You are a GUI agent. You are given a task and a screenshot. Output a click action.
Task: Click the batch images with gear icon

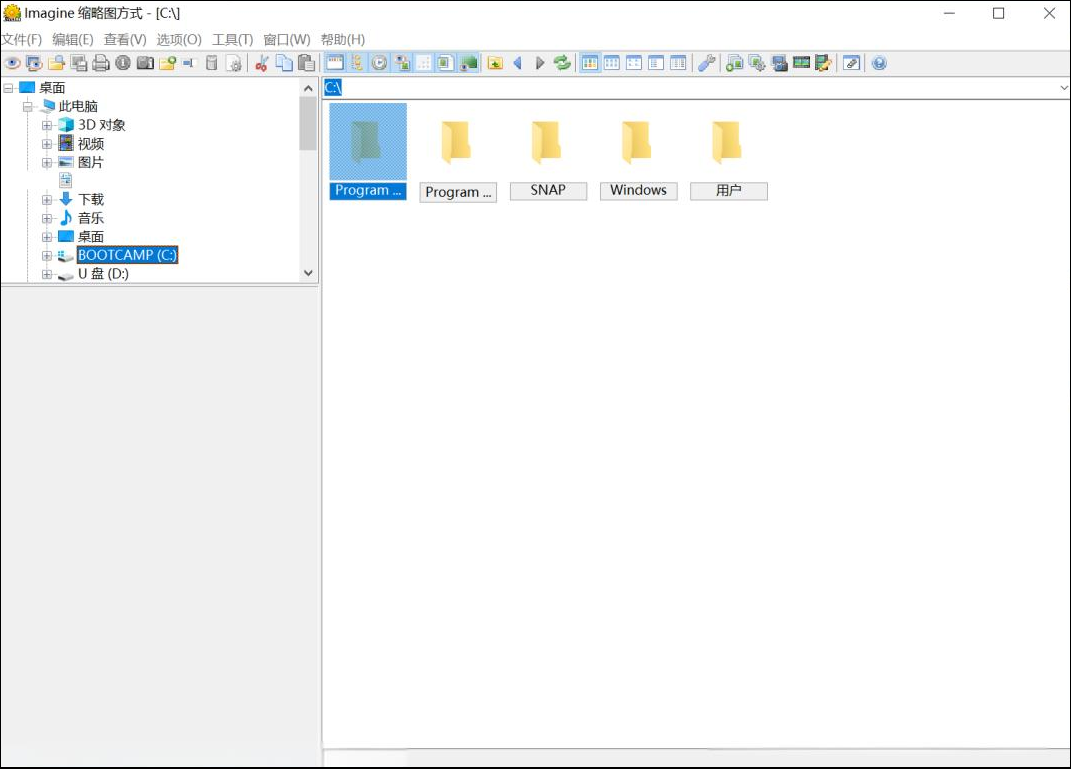click(757, 64)
